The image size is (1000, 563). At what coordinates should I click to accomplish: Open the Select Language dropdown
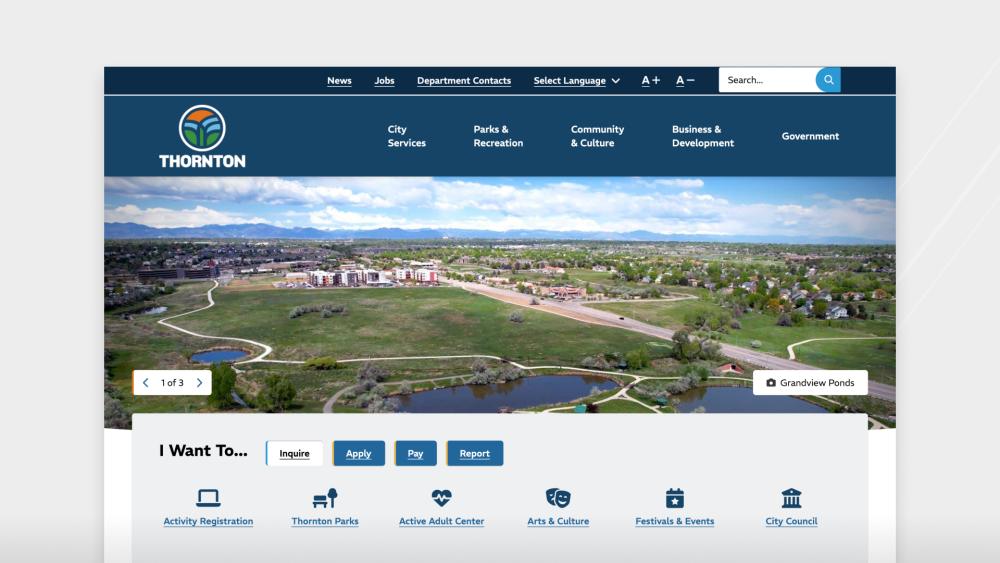[576, 81]
